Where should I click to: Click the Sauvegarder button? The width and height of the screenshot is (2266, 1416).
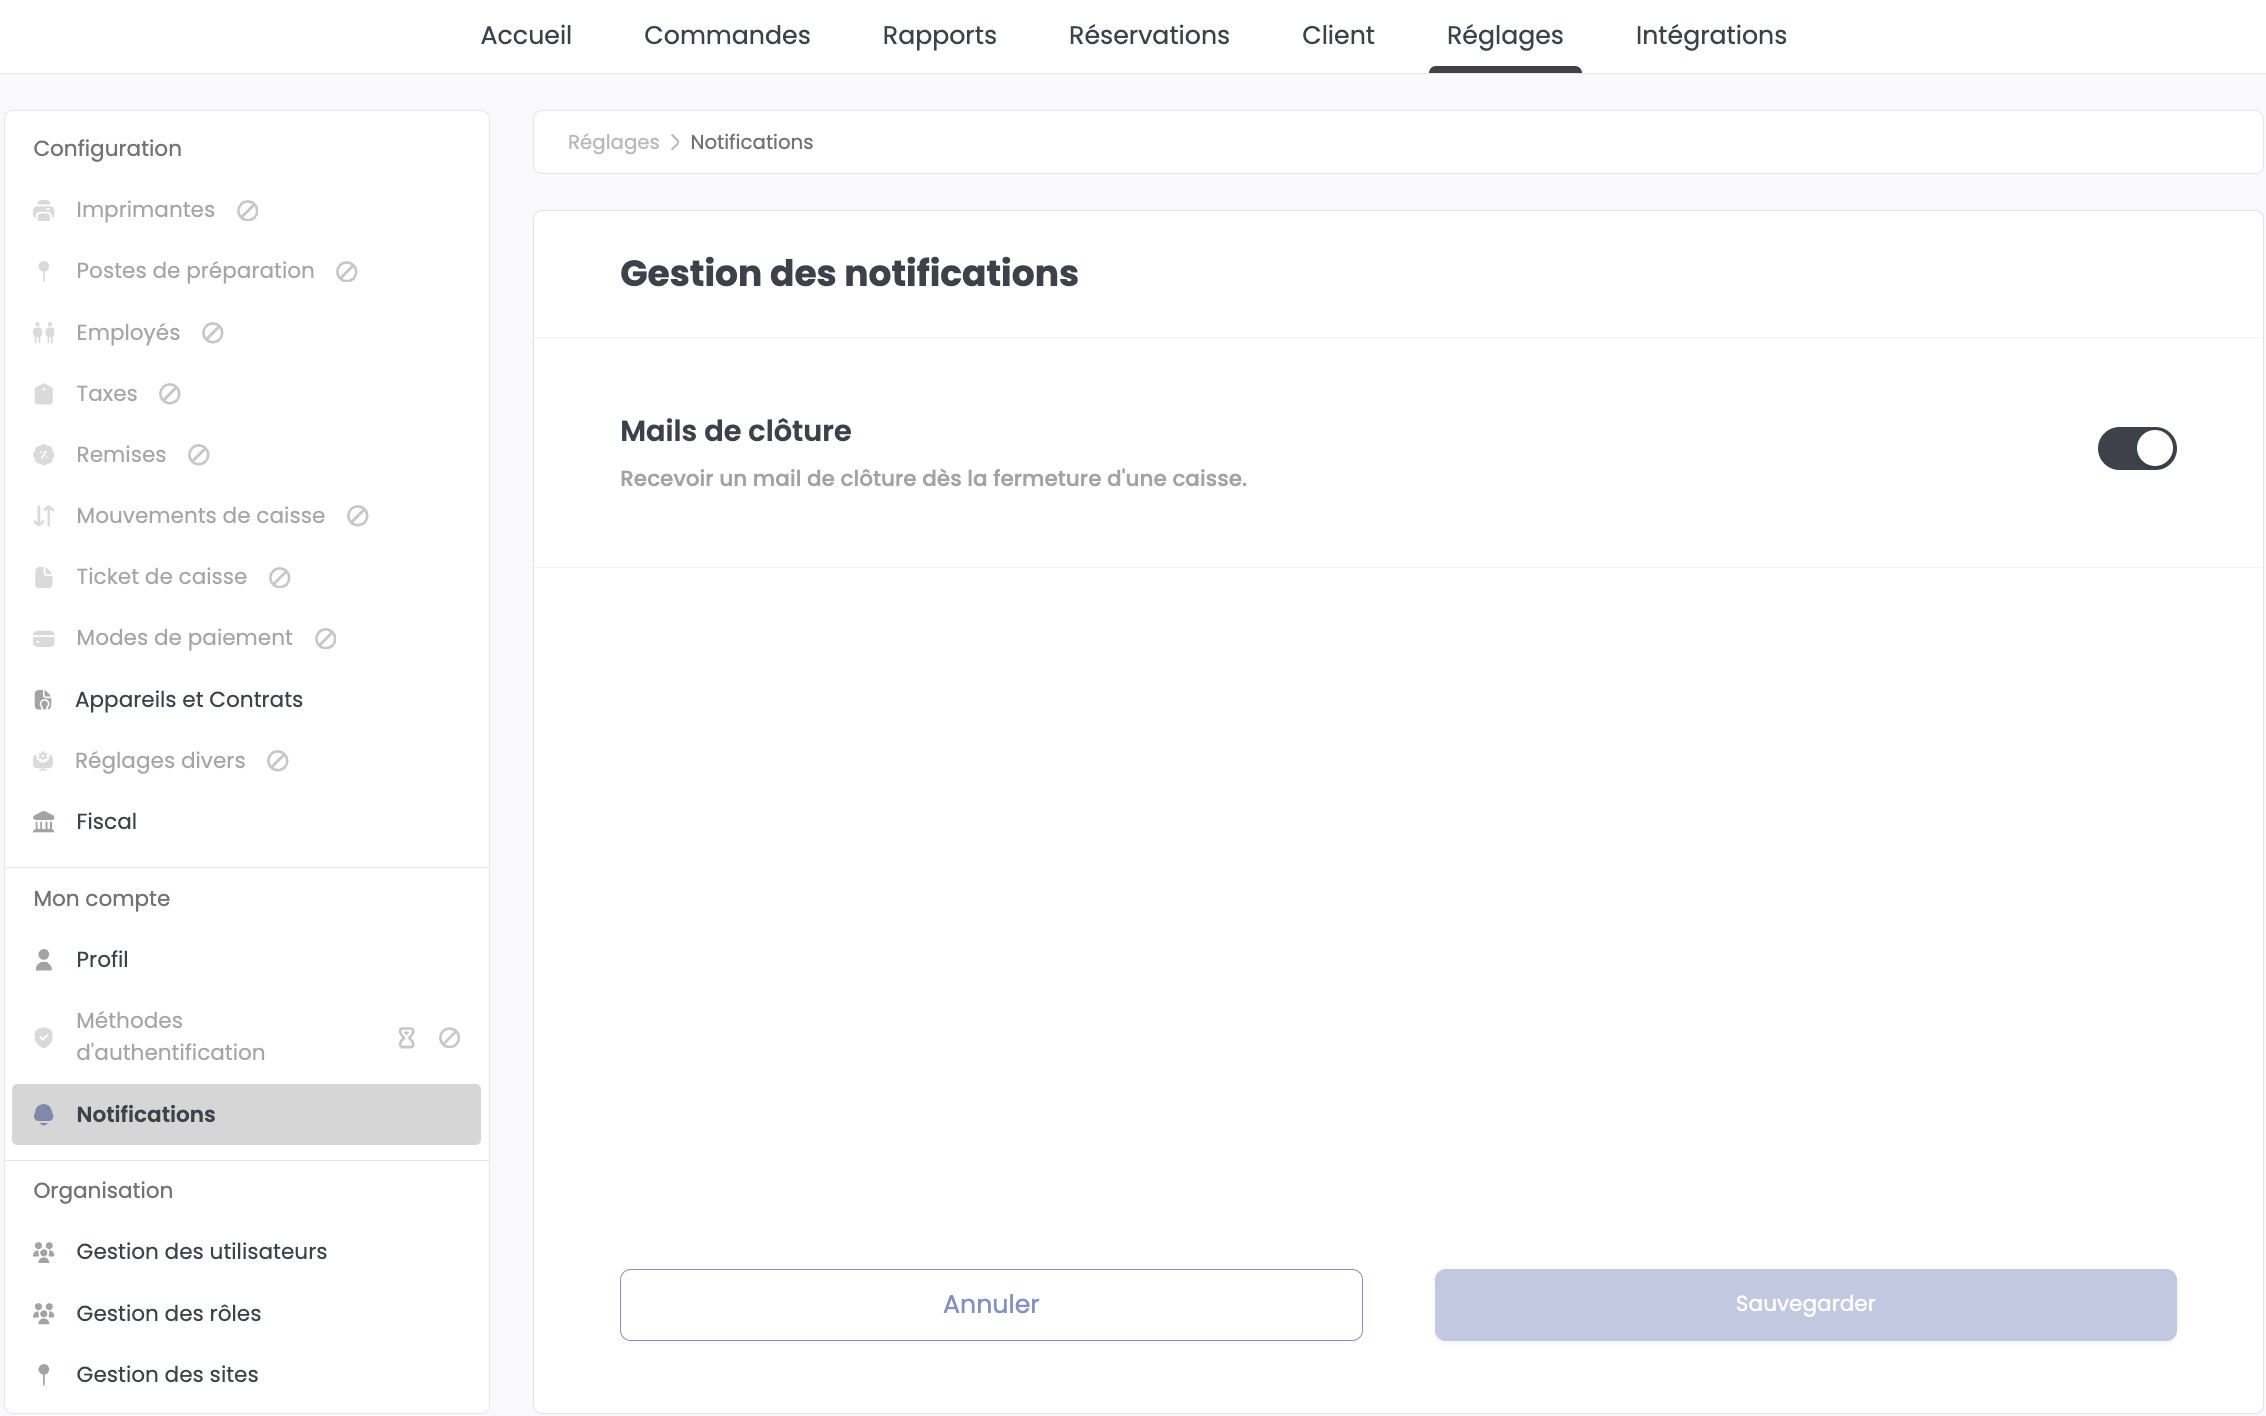[1805, 1304]
